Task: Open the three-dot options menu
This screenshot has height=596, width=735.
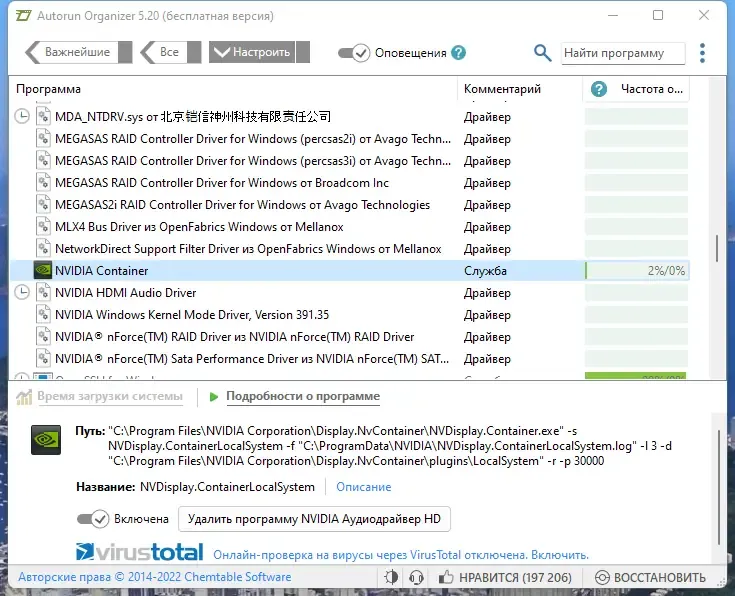Action: (x=702, y=53)
